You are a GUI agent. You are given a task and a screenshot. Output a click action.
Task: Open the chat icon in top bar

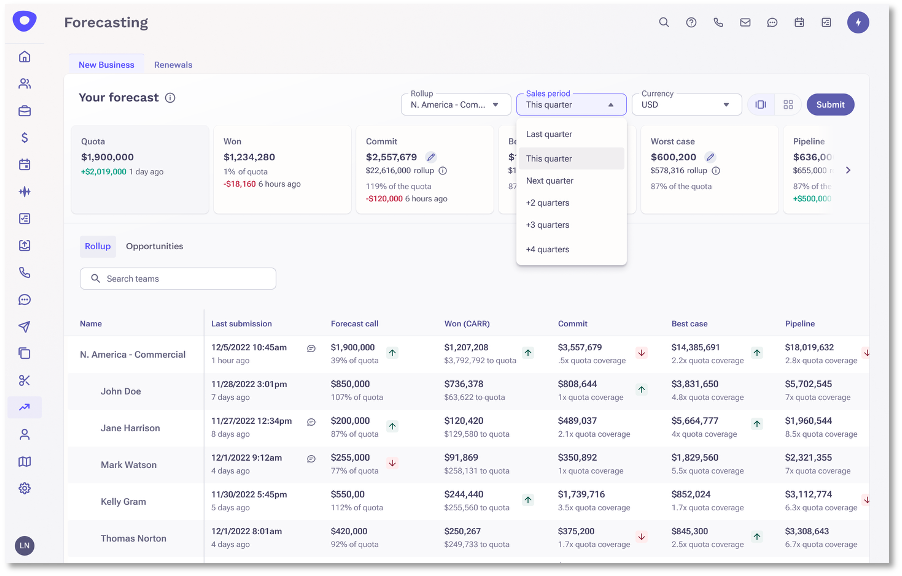(x=772, y=22)
